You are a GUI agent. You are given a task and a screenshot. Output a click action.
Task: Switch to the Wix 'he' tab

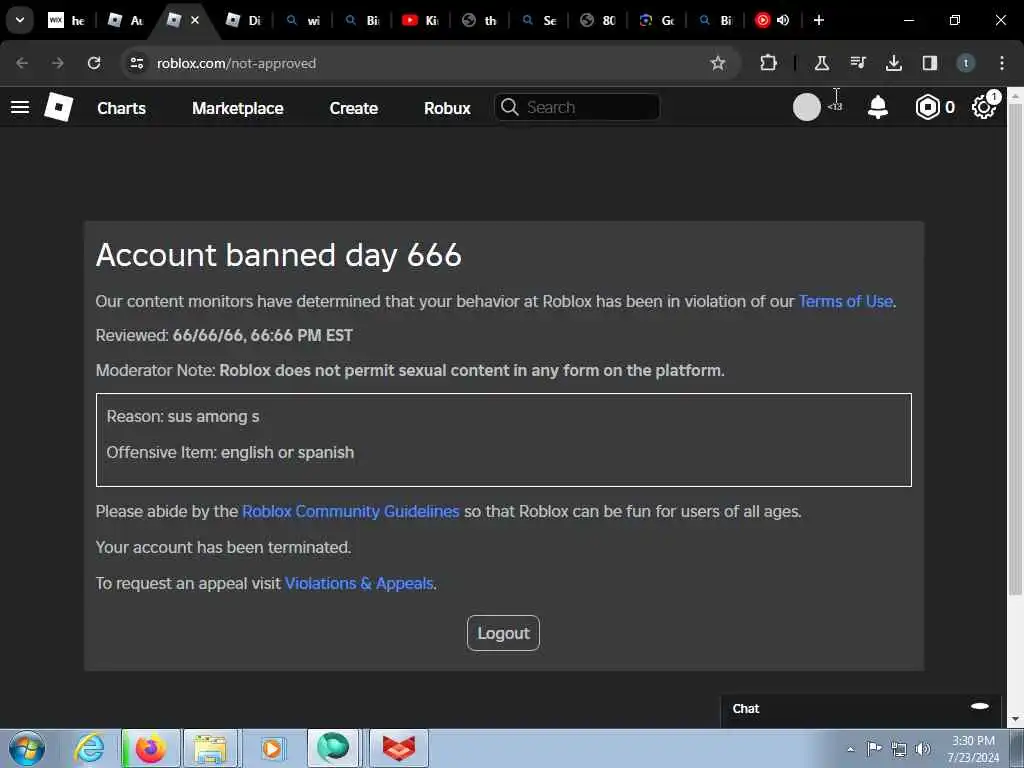coord(67,20)
